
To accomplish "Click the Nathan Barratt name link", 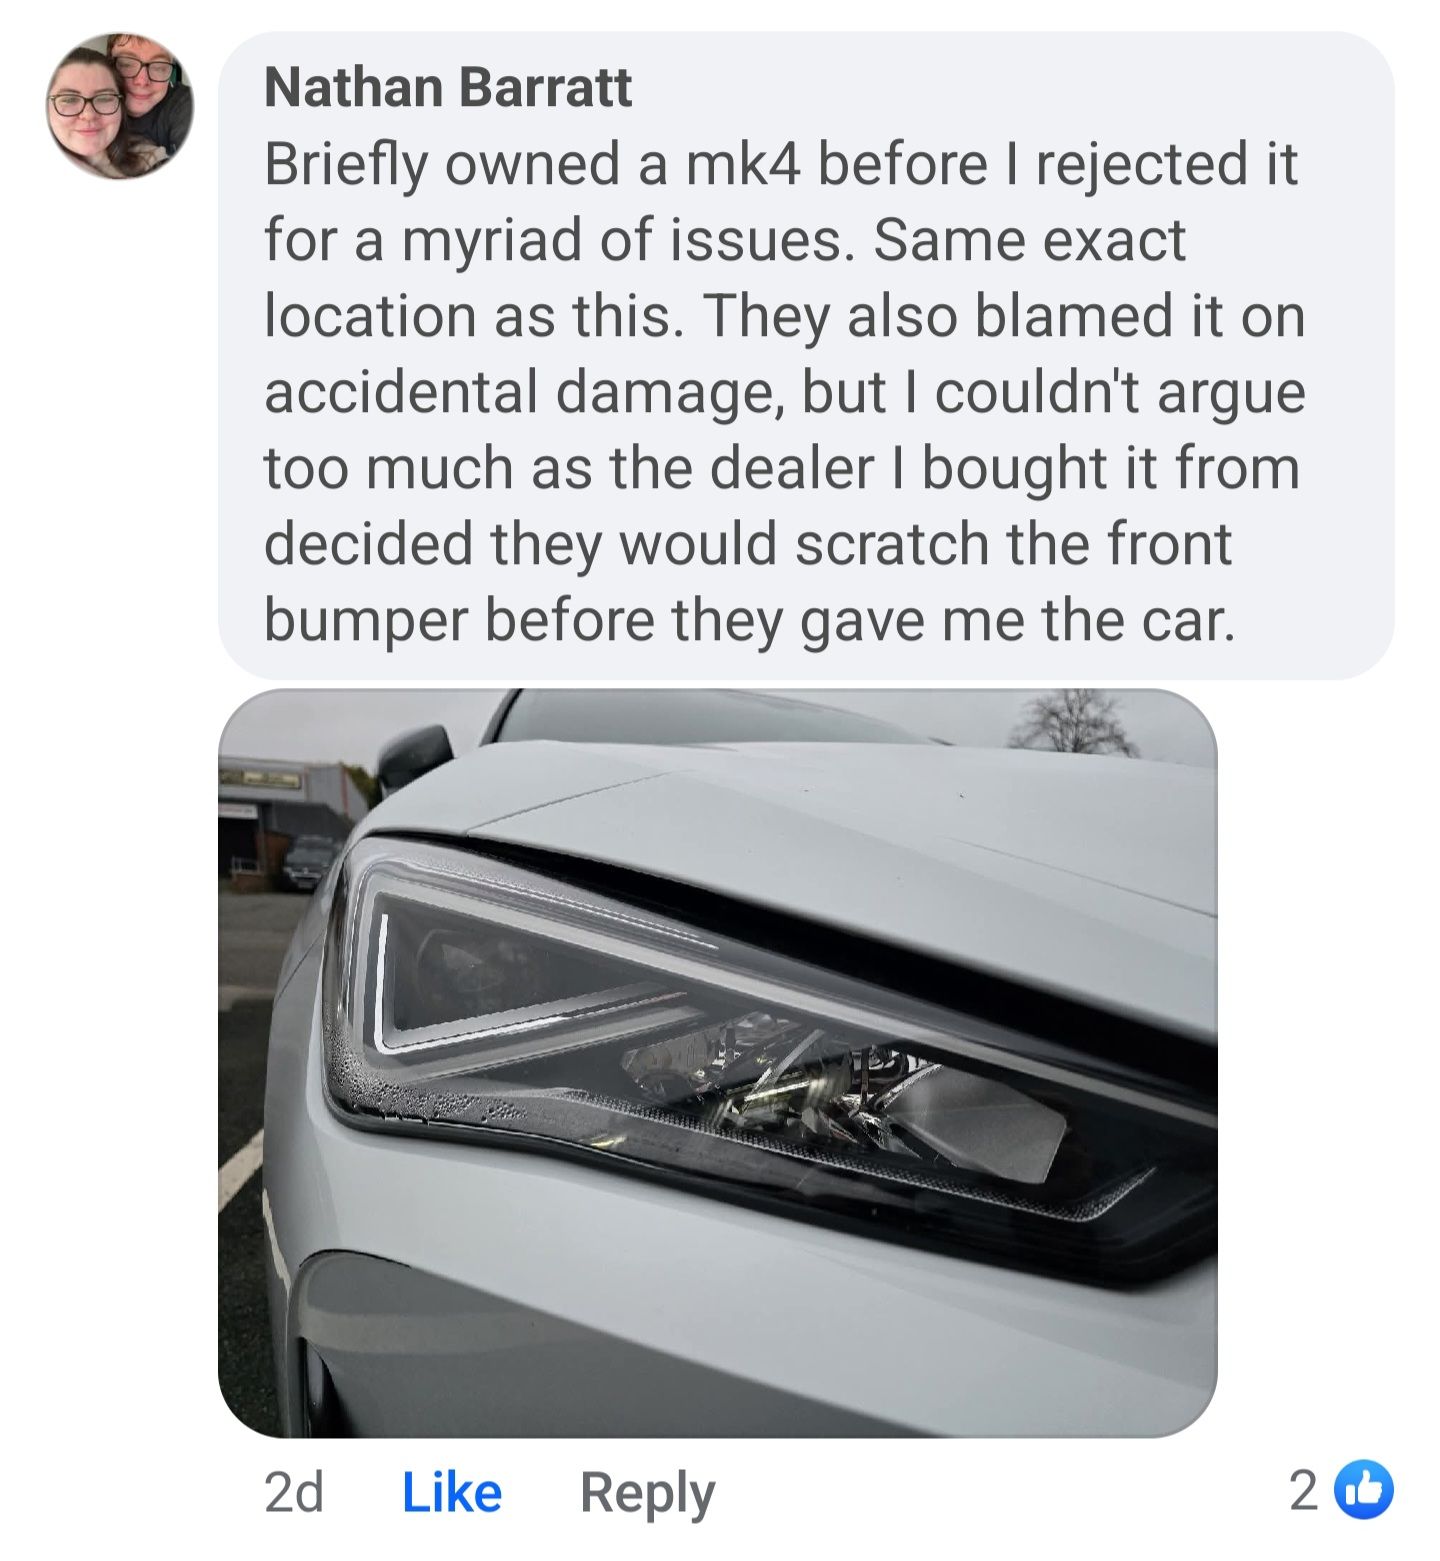I will (448, 87).
